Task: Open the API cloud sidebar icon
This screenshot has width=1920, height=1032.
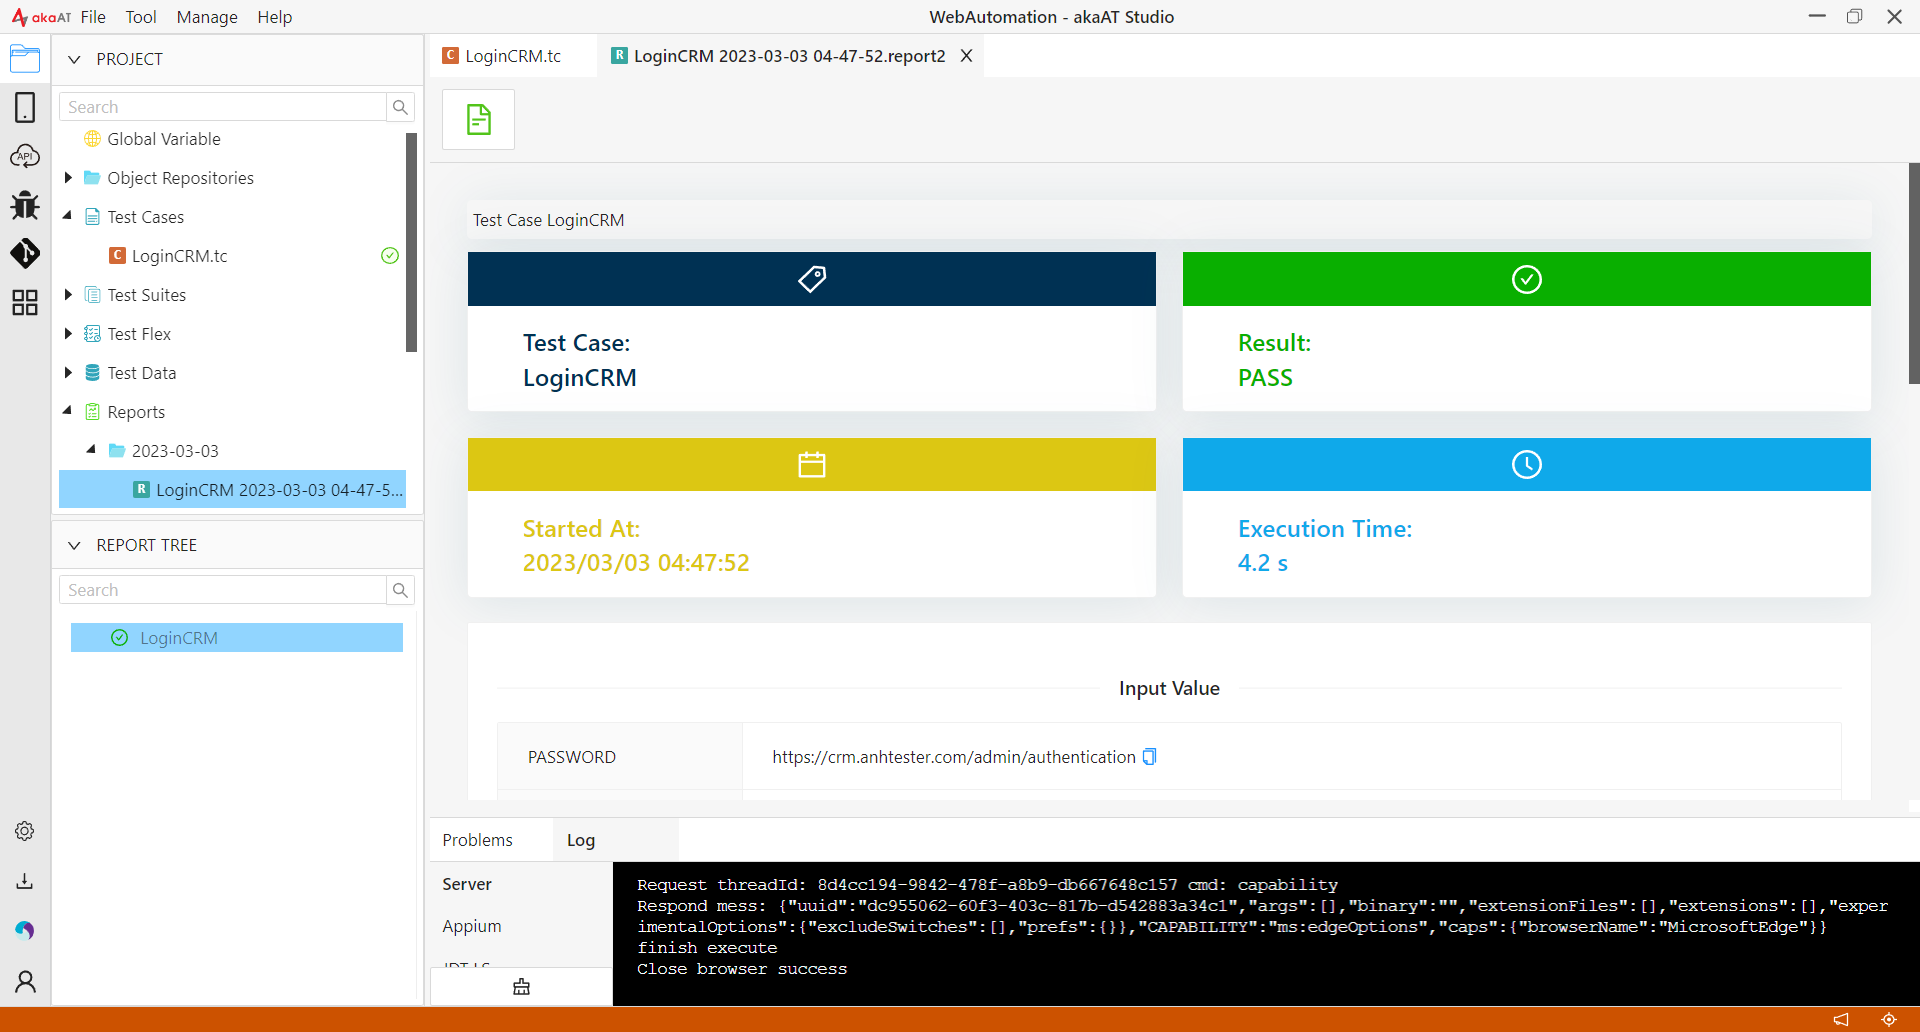Action: tap(25, 156)
